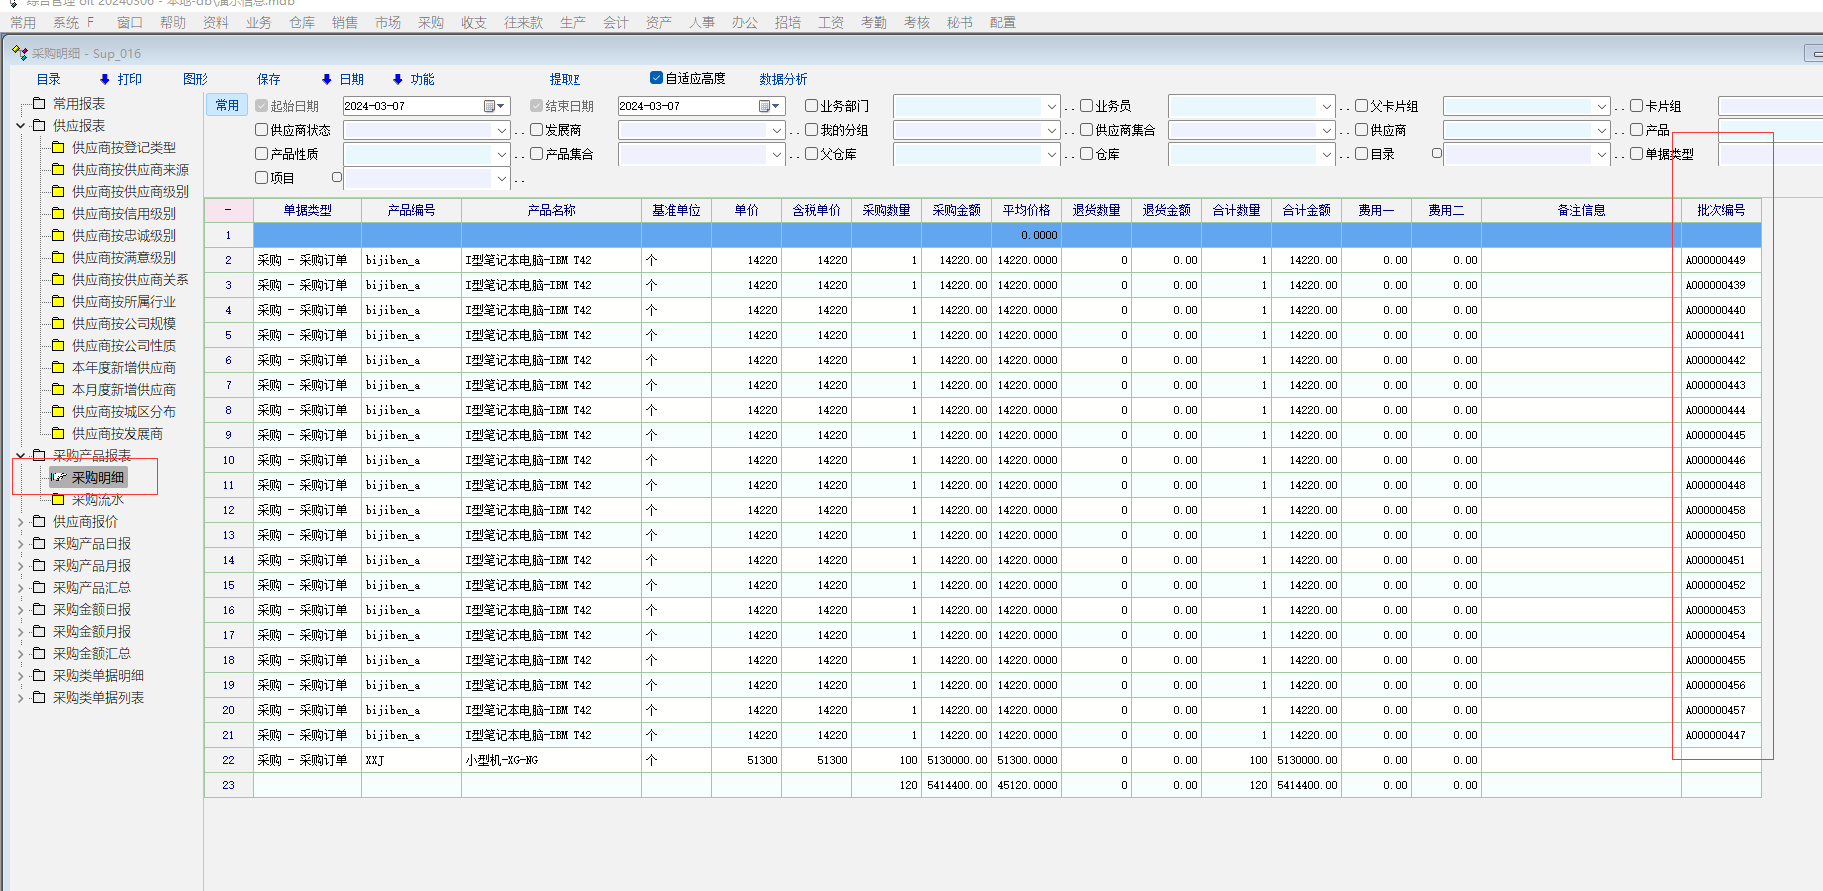Tick the 业务部门 checkbox
The image size is (1823, 891).
click(x=811, y=106)
